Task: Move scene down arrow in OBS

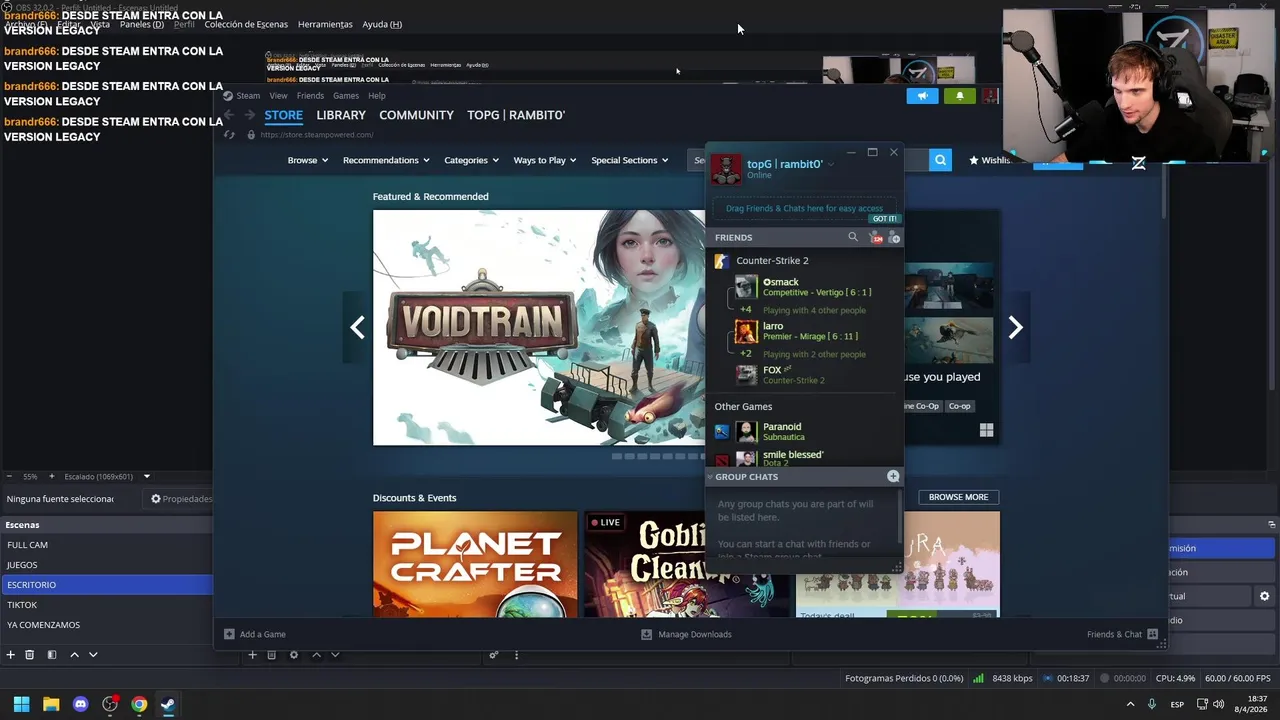Action: (93, 655)
